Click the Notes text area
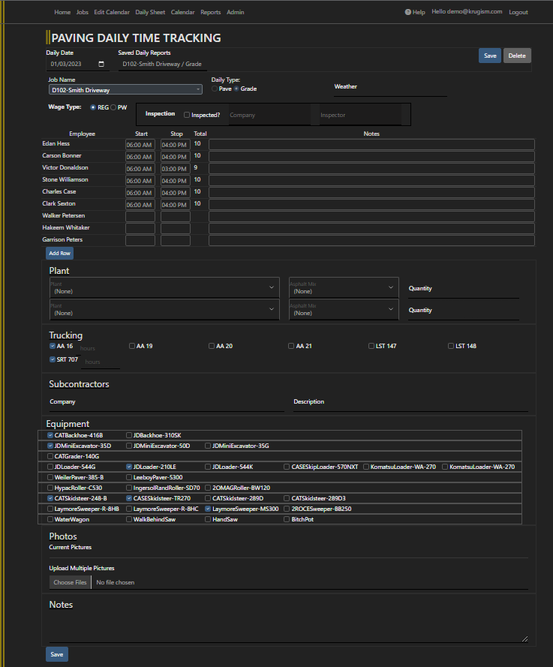The image size is (553, 667). pyautogui.click(x=289, y=628)
